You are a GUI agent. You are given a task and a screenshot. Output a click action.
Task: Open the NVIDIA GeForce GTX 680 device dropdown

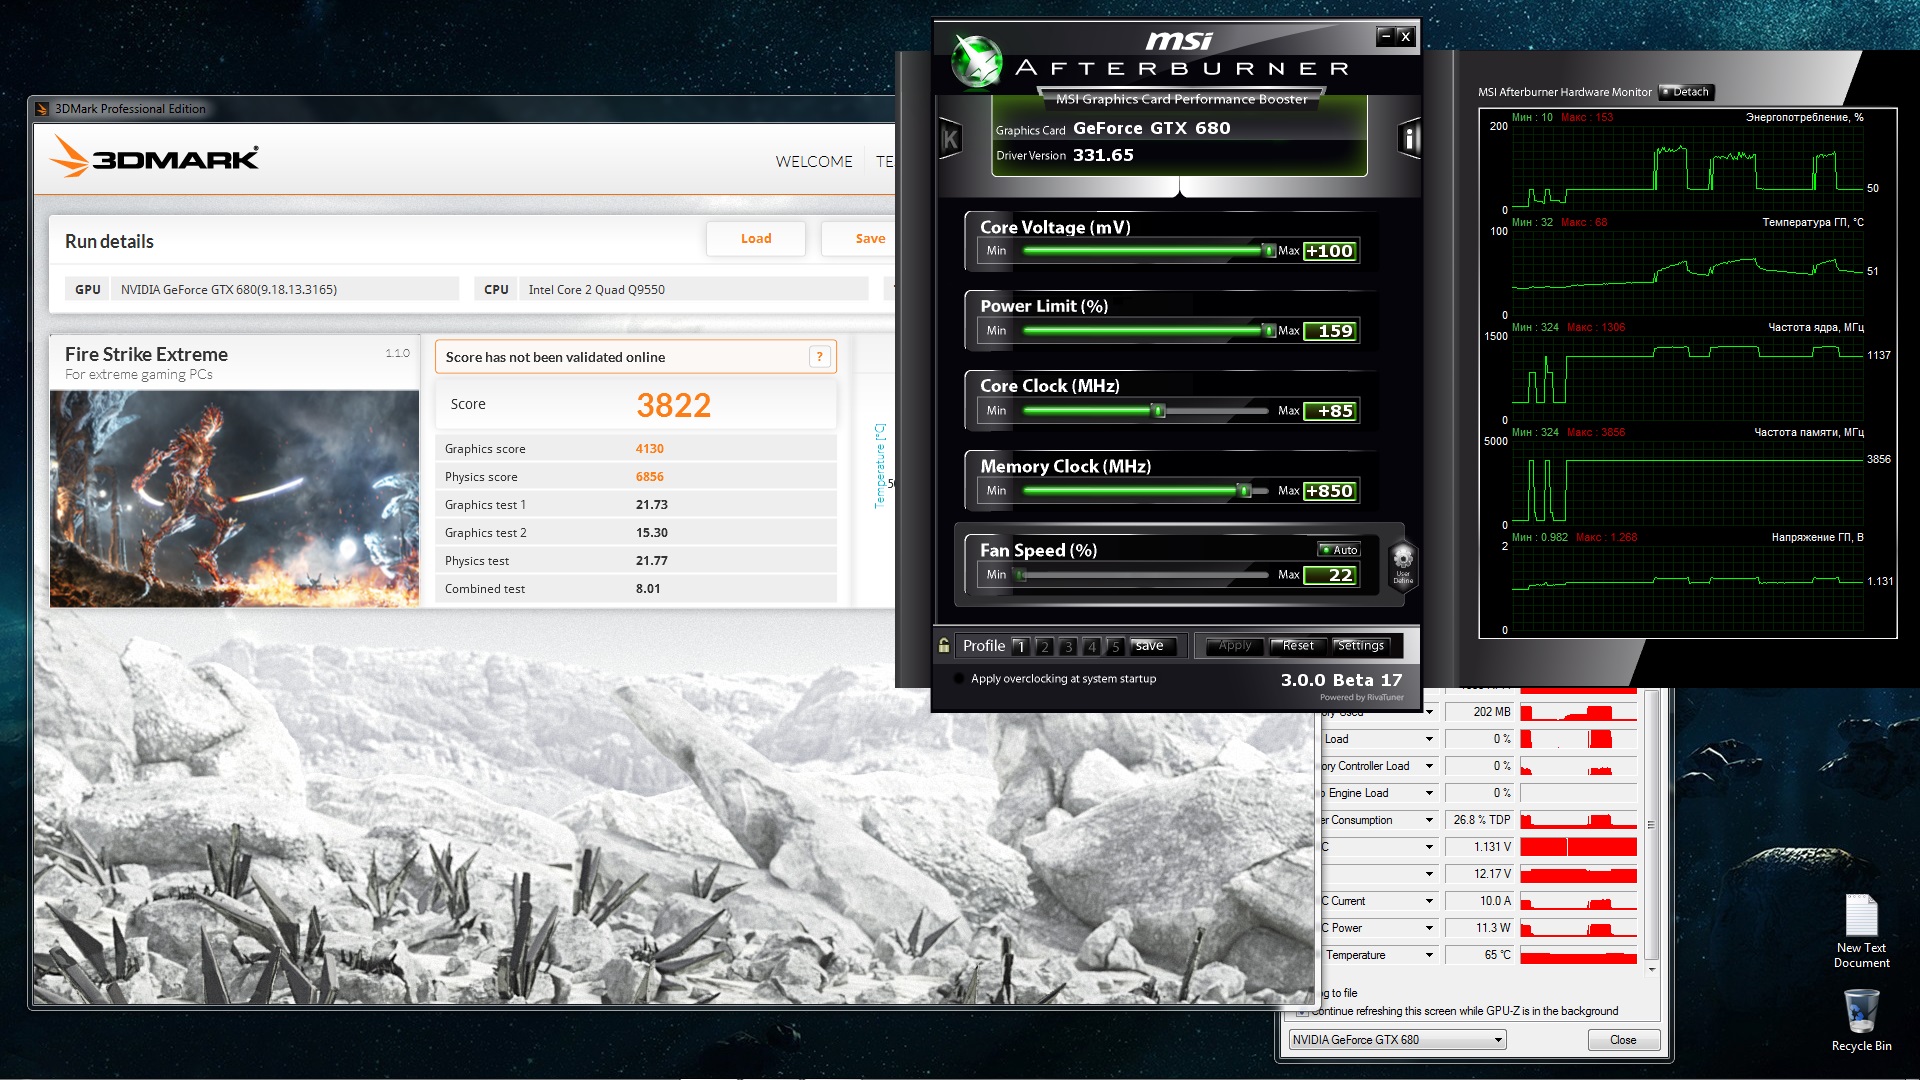[1397, 1040]
